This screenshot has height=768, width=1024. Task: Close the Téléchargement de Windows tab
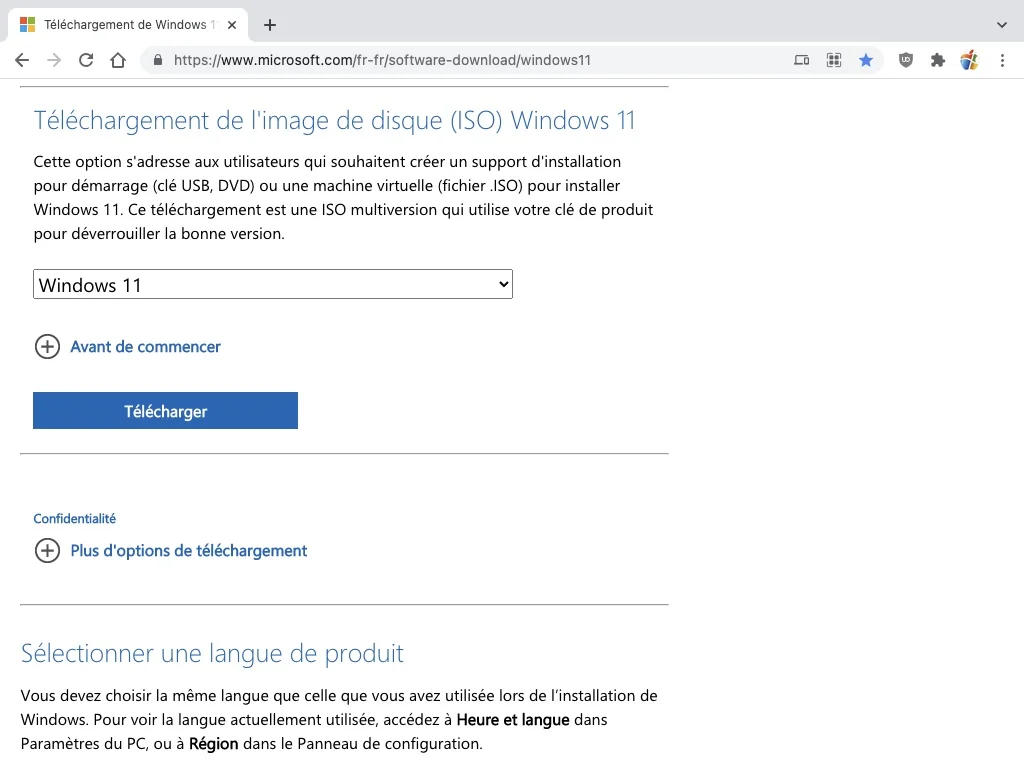(x=232, y=25)
